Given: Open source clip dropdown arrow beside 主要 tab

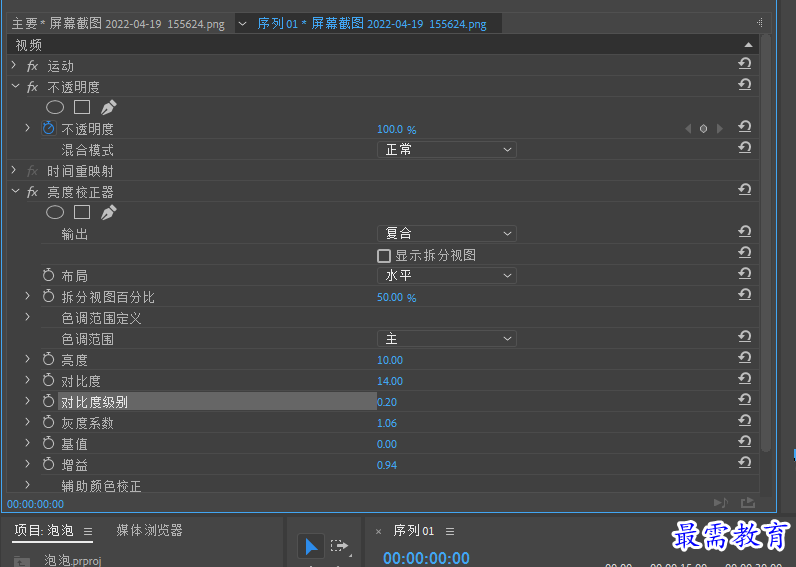Looking at the screenshot, I should (x=243, y=24).
